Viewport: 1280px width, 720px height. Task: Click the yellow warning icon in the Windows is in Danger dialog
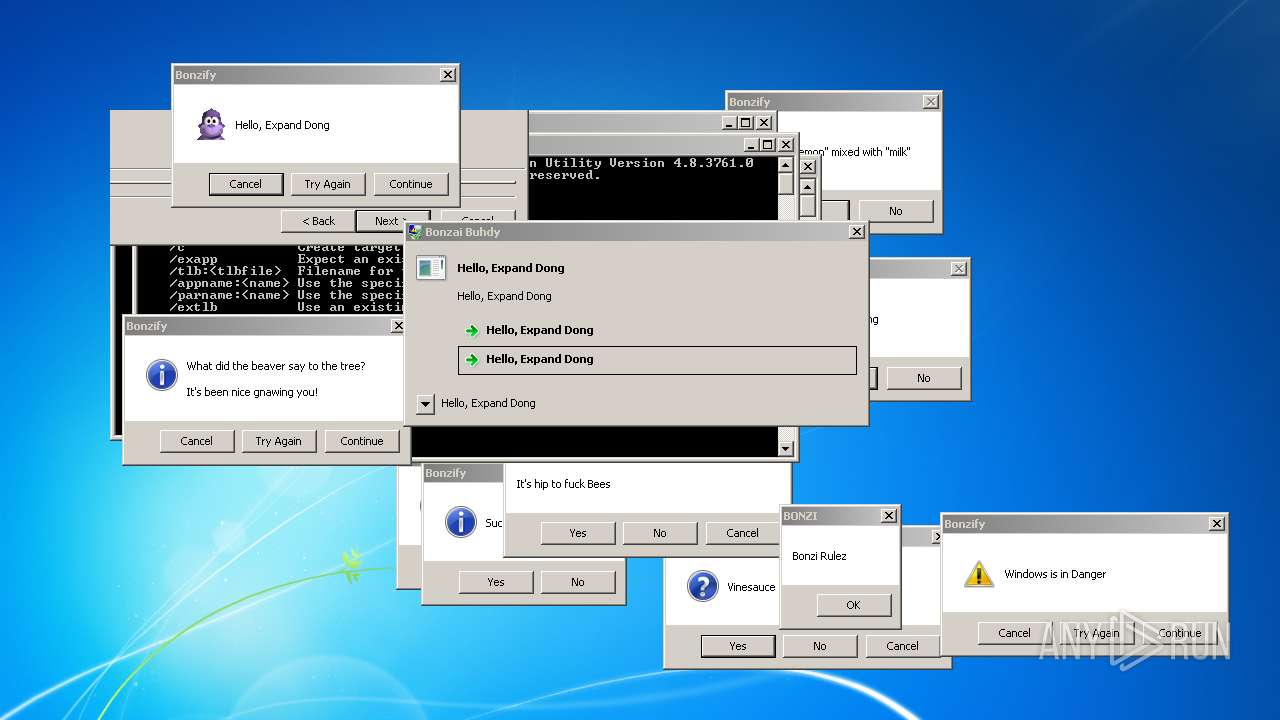[978, 574]
